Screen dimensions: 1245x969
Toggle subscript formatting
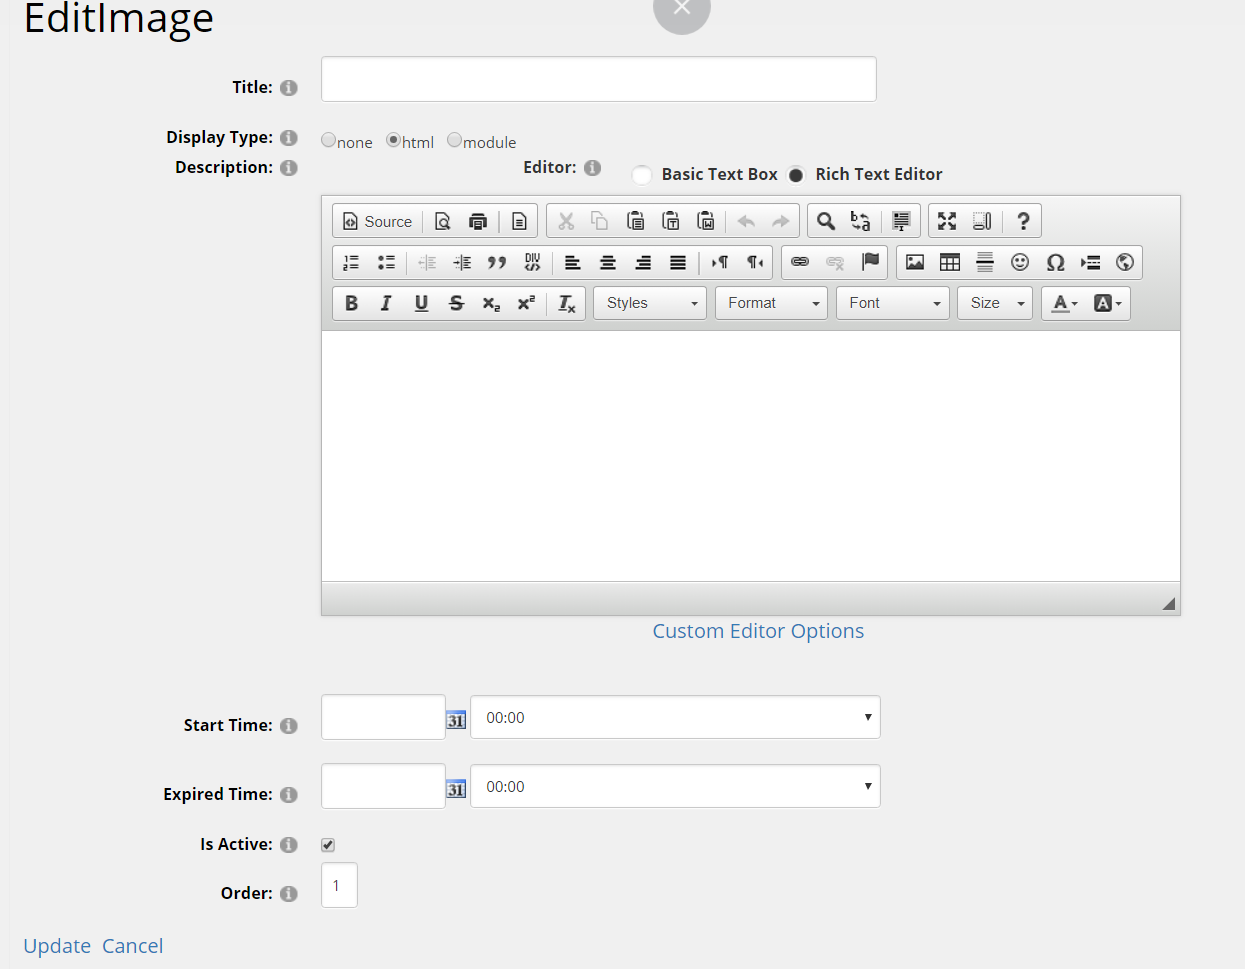point(491,303)
